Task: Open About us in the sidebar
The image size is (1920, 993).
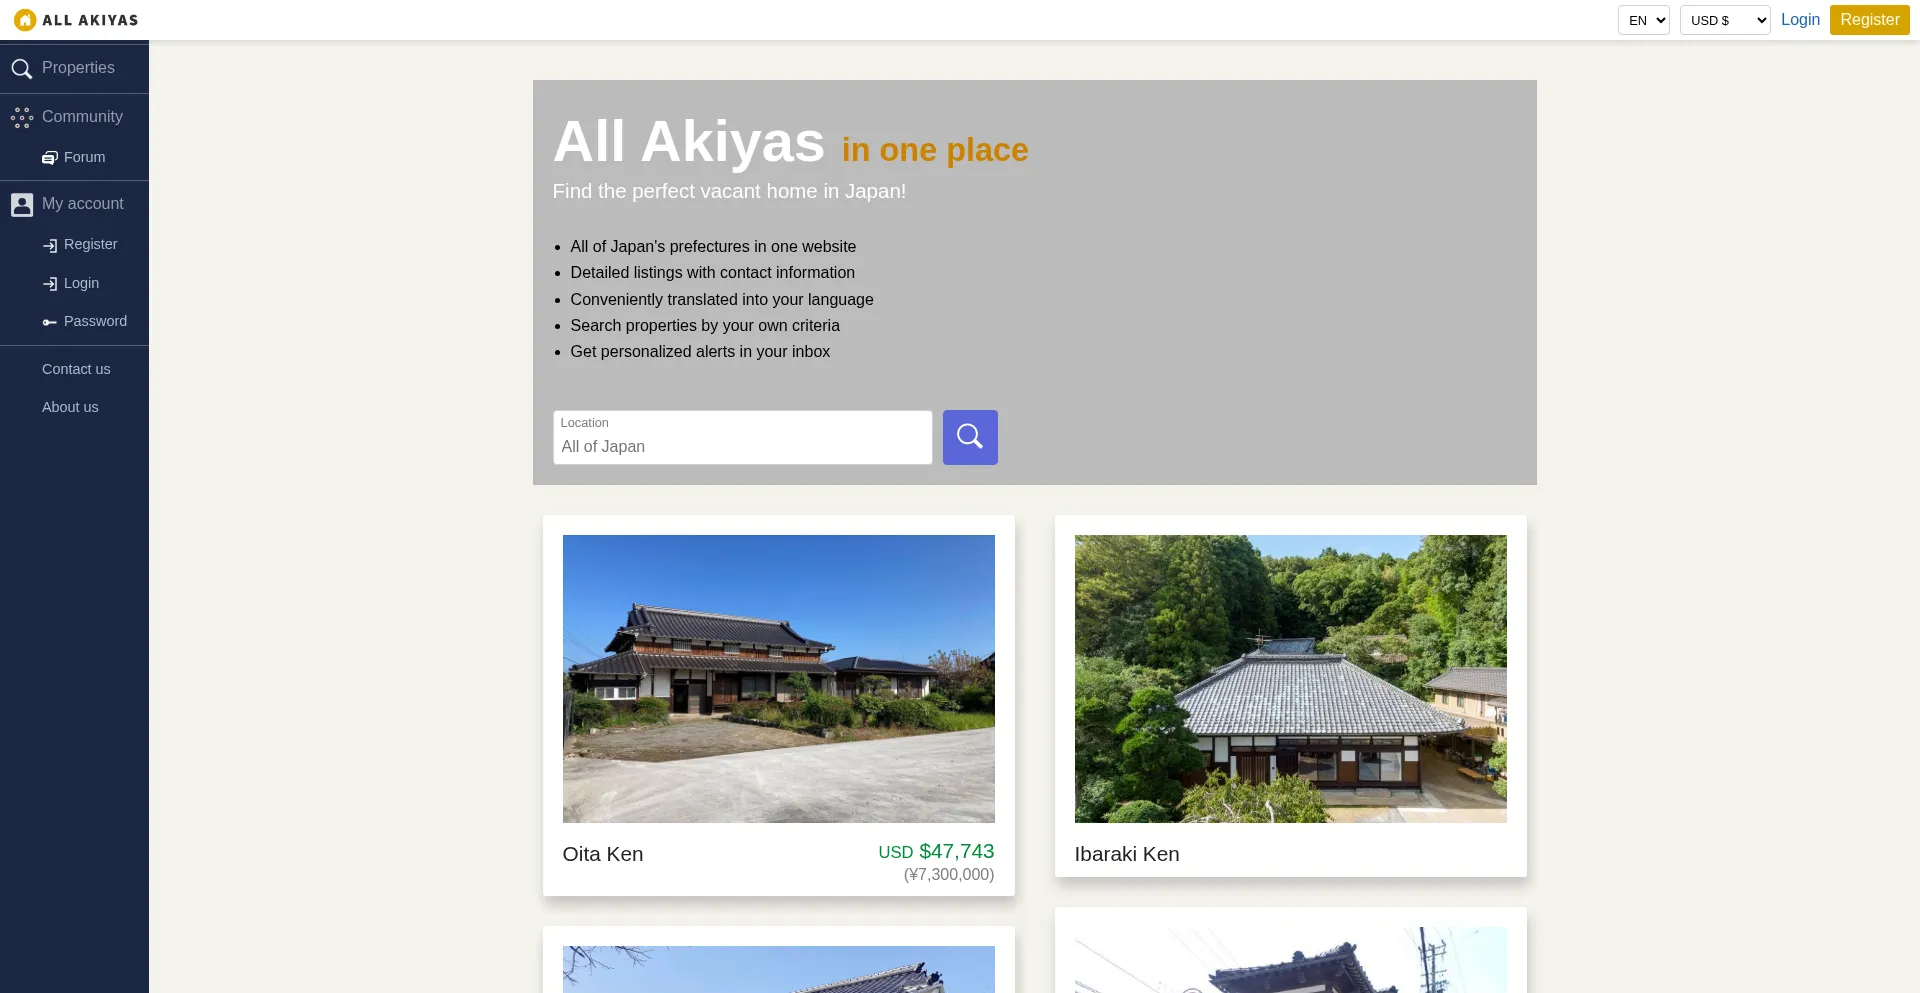Action: click(70, 407)
